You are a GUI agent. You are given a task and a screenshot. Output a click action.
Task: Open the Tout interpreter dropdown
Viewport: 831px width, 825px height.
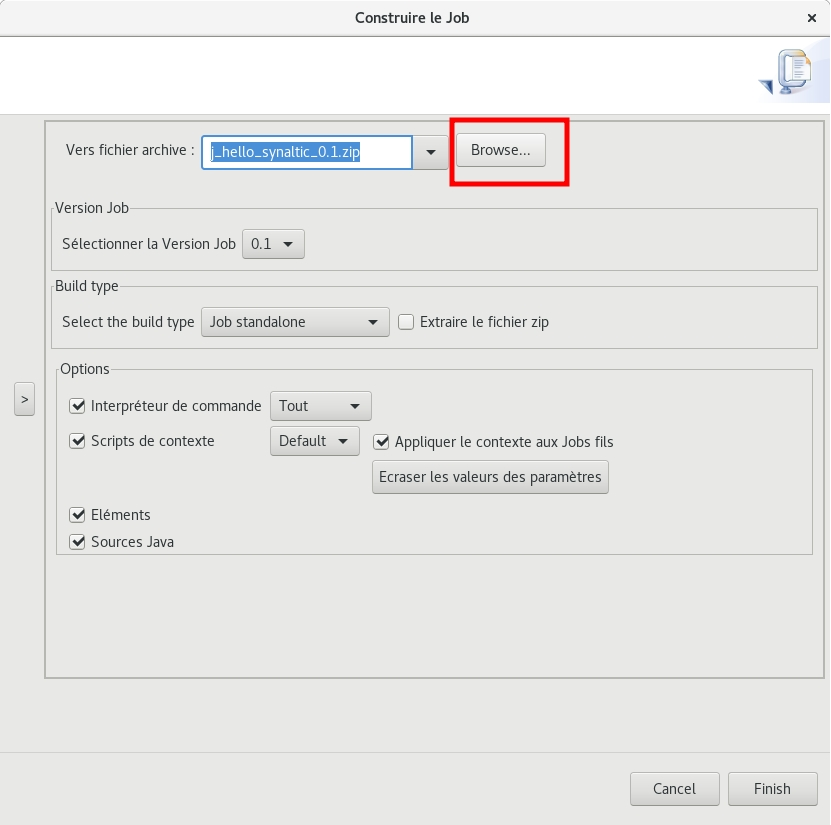tap(320, 406)
